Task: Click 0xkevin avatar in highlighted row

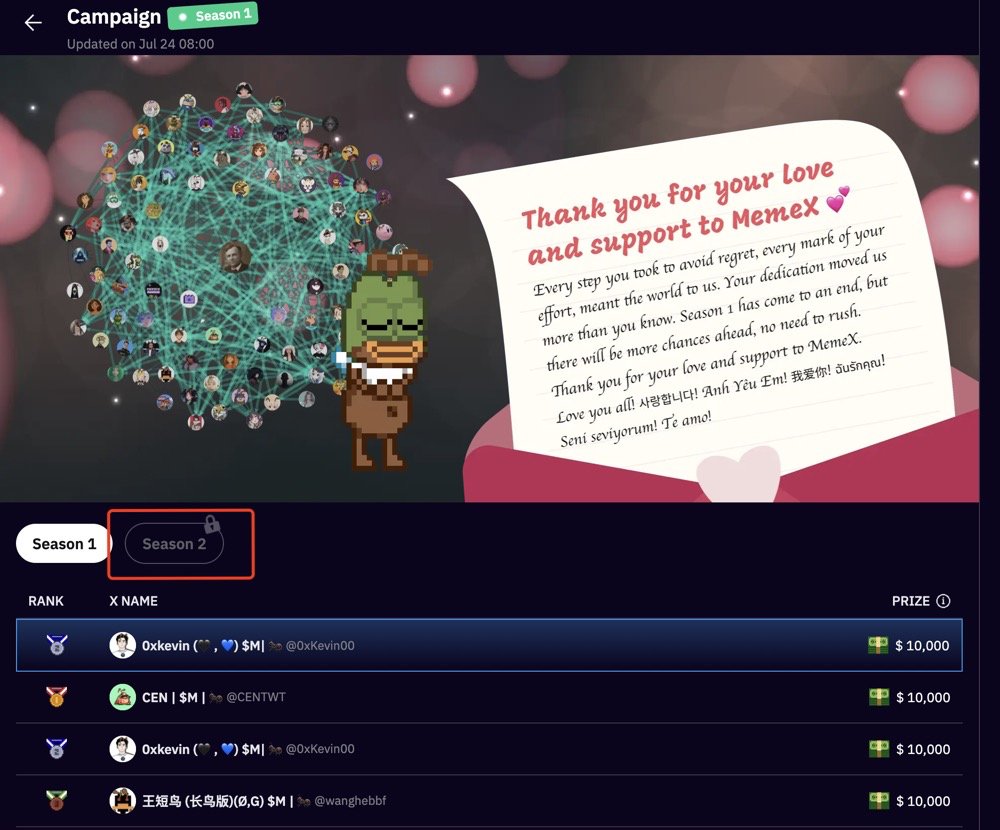Action: [122, 645]
